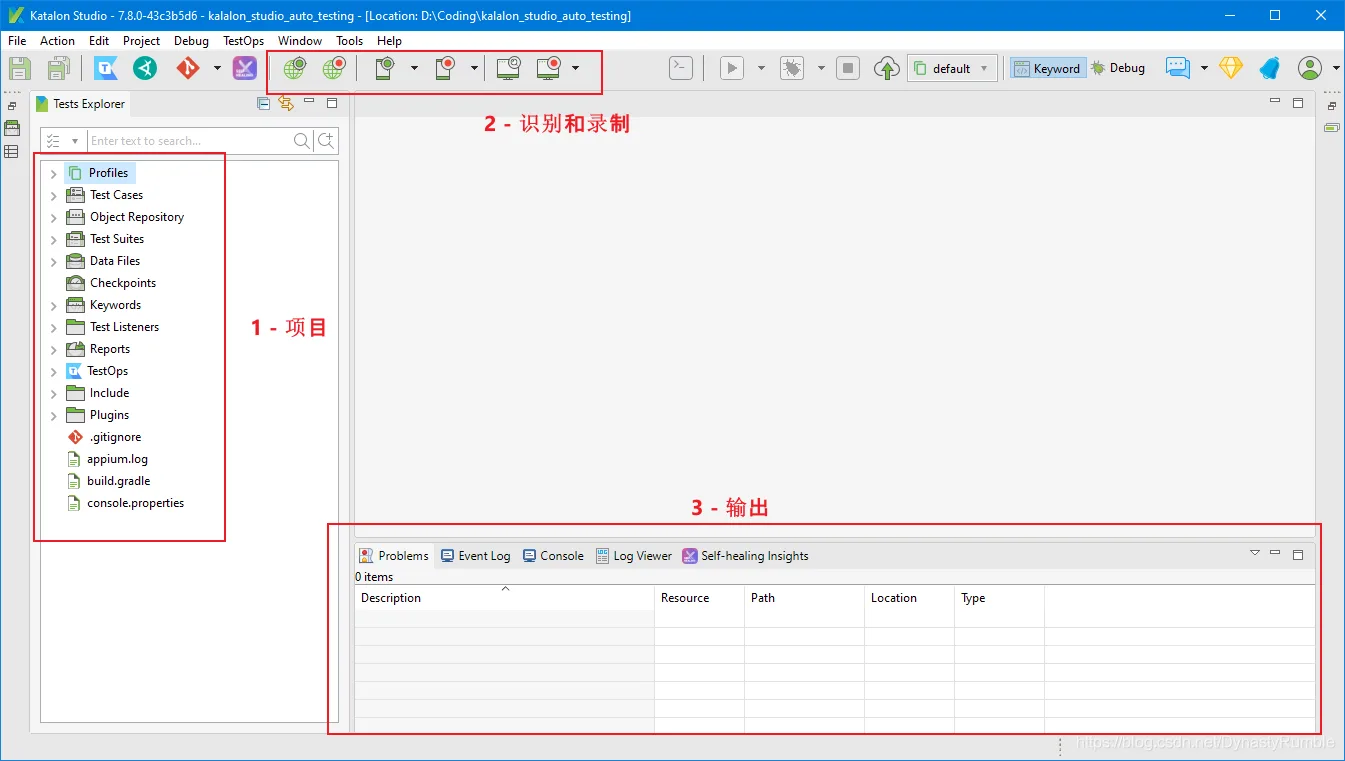1345x761 pixels.
Task: Click the Self-healing purple toolbar icon
Action: click(x=245, y=68)
